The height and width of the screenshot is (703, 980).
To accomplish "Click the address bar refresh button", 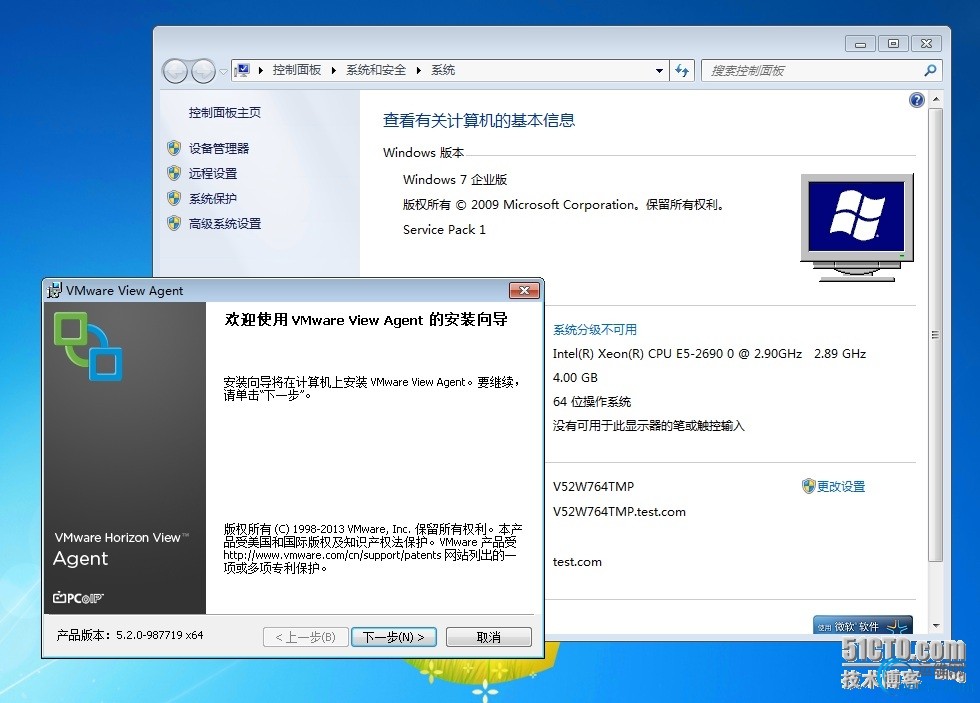I will coord(682,71).
